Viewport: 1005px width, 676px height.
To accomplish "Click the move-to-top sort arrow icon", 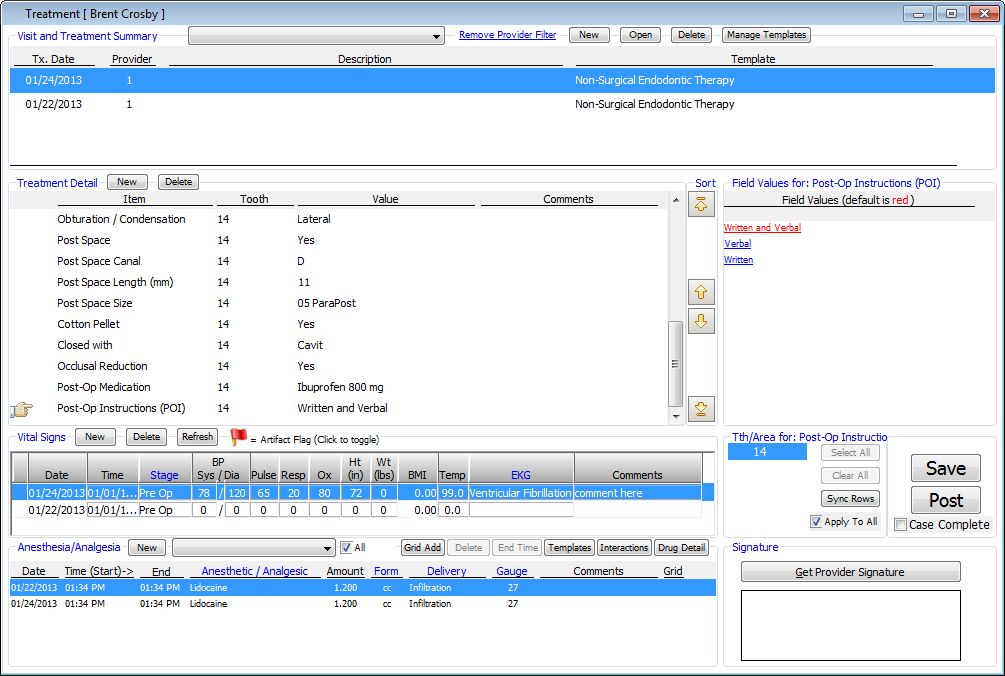I will pyautogui.click(x=702, y=206).
